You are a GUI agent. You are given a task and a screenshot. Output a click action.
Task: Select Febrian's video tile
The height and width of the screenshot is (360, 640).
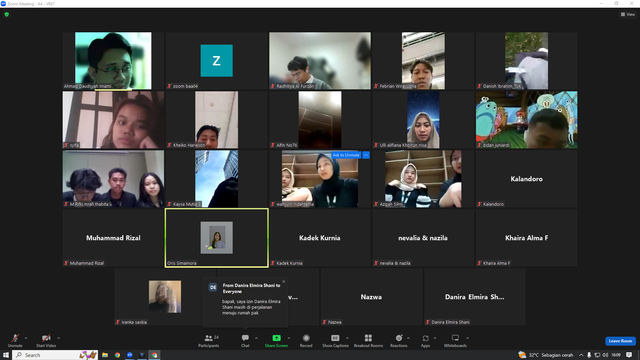click(423, 60)
